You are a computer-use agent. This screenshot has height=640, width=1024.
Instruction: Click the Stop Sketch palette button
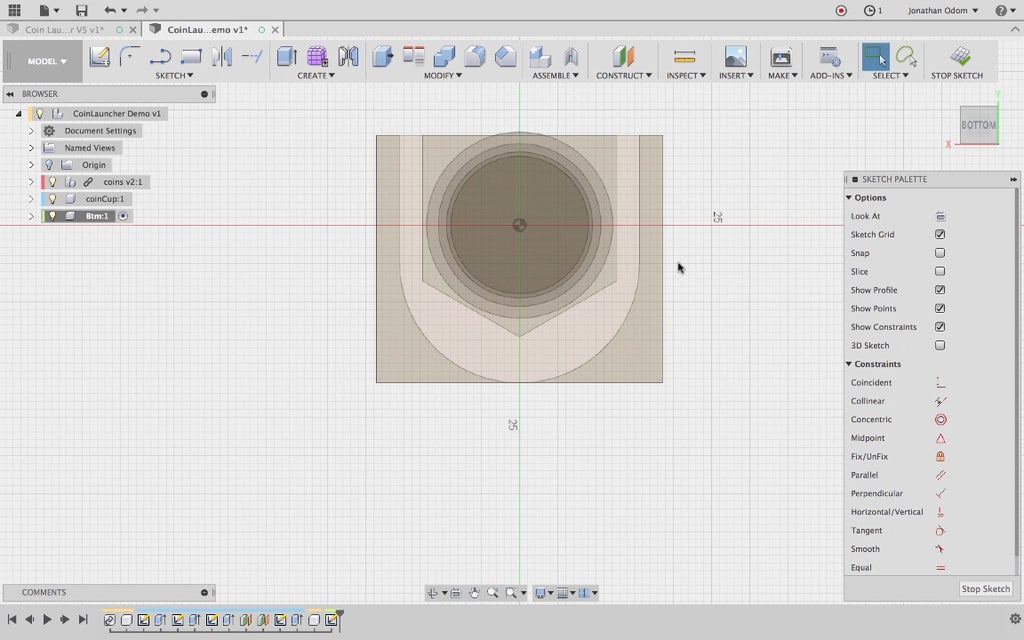coord(985,589)
